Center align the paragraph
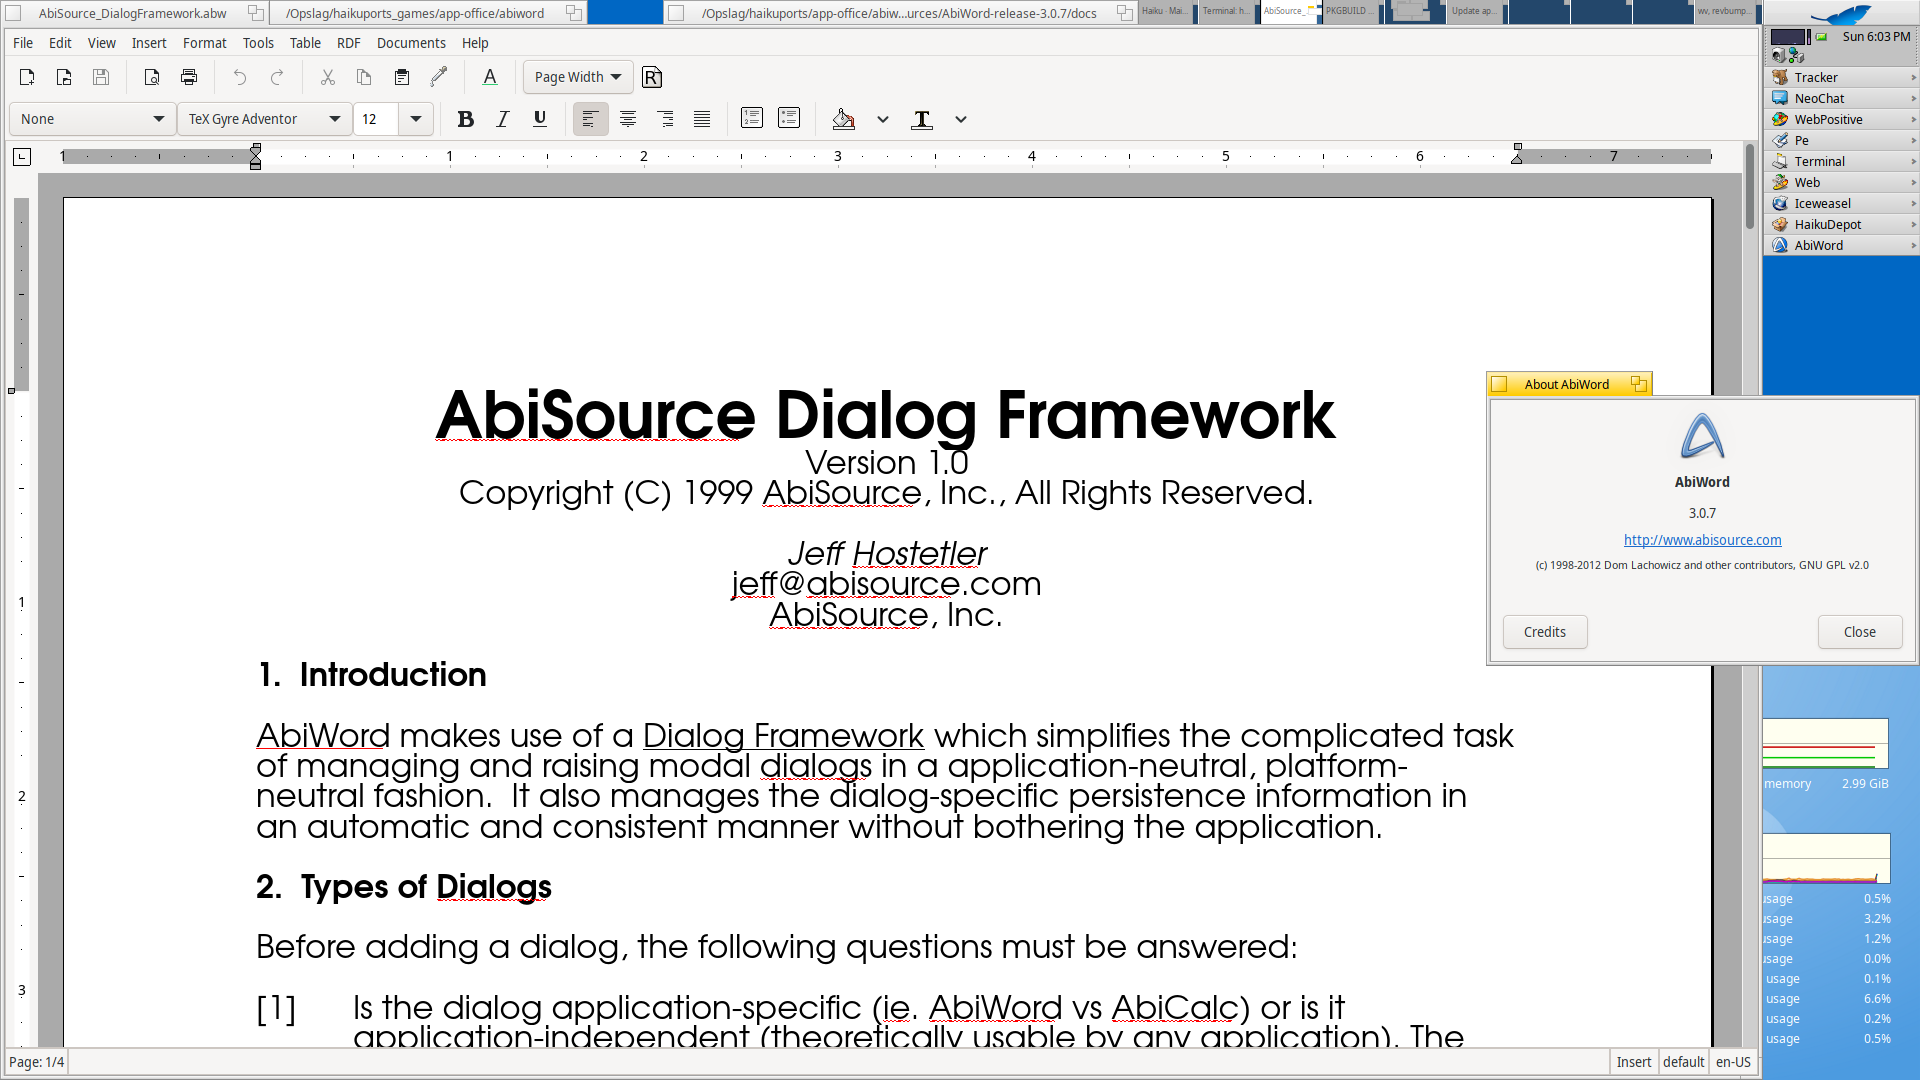The image size is (1920, 1080). coord(628,119)
